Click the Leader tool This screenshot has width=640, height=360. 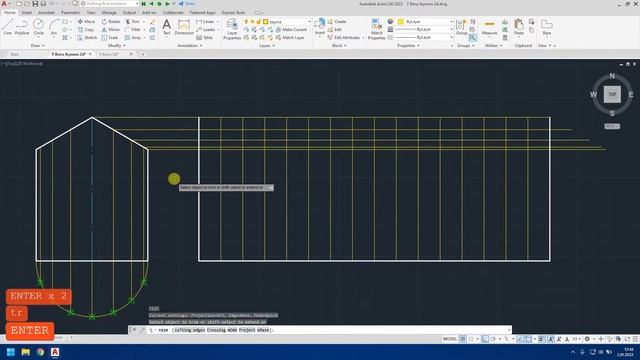point(206,29)
